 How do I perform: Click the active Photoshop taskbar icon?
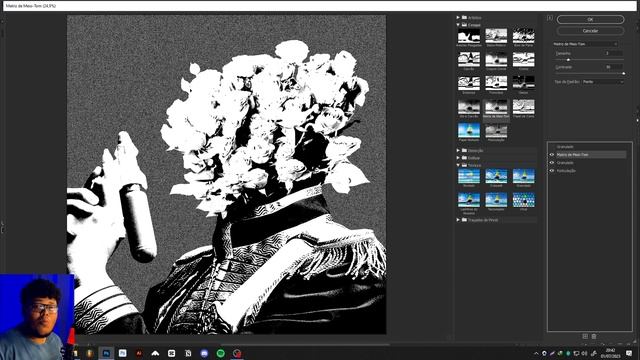click(106, 353)
